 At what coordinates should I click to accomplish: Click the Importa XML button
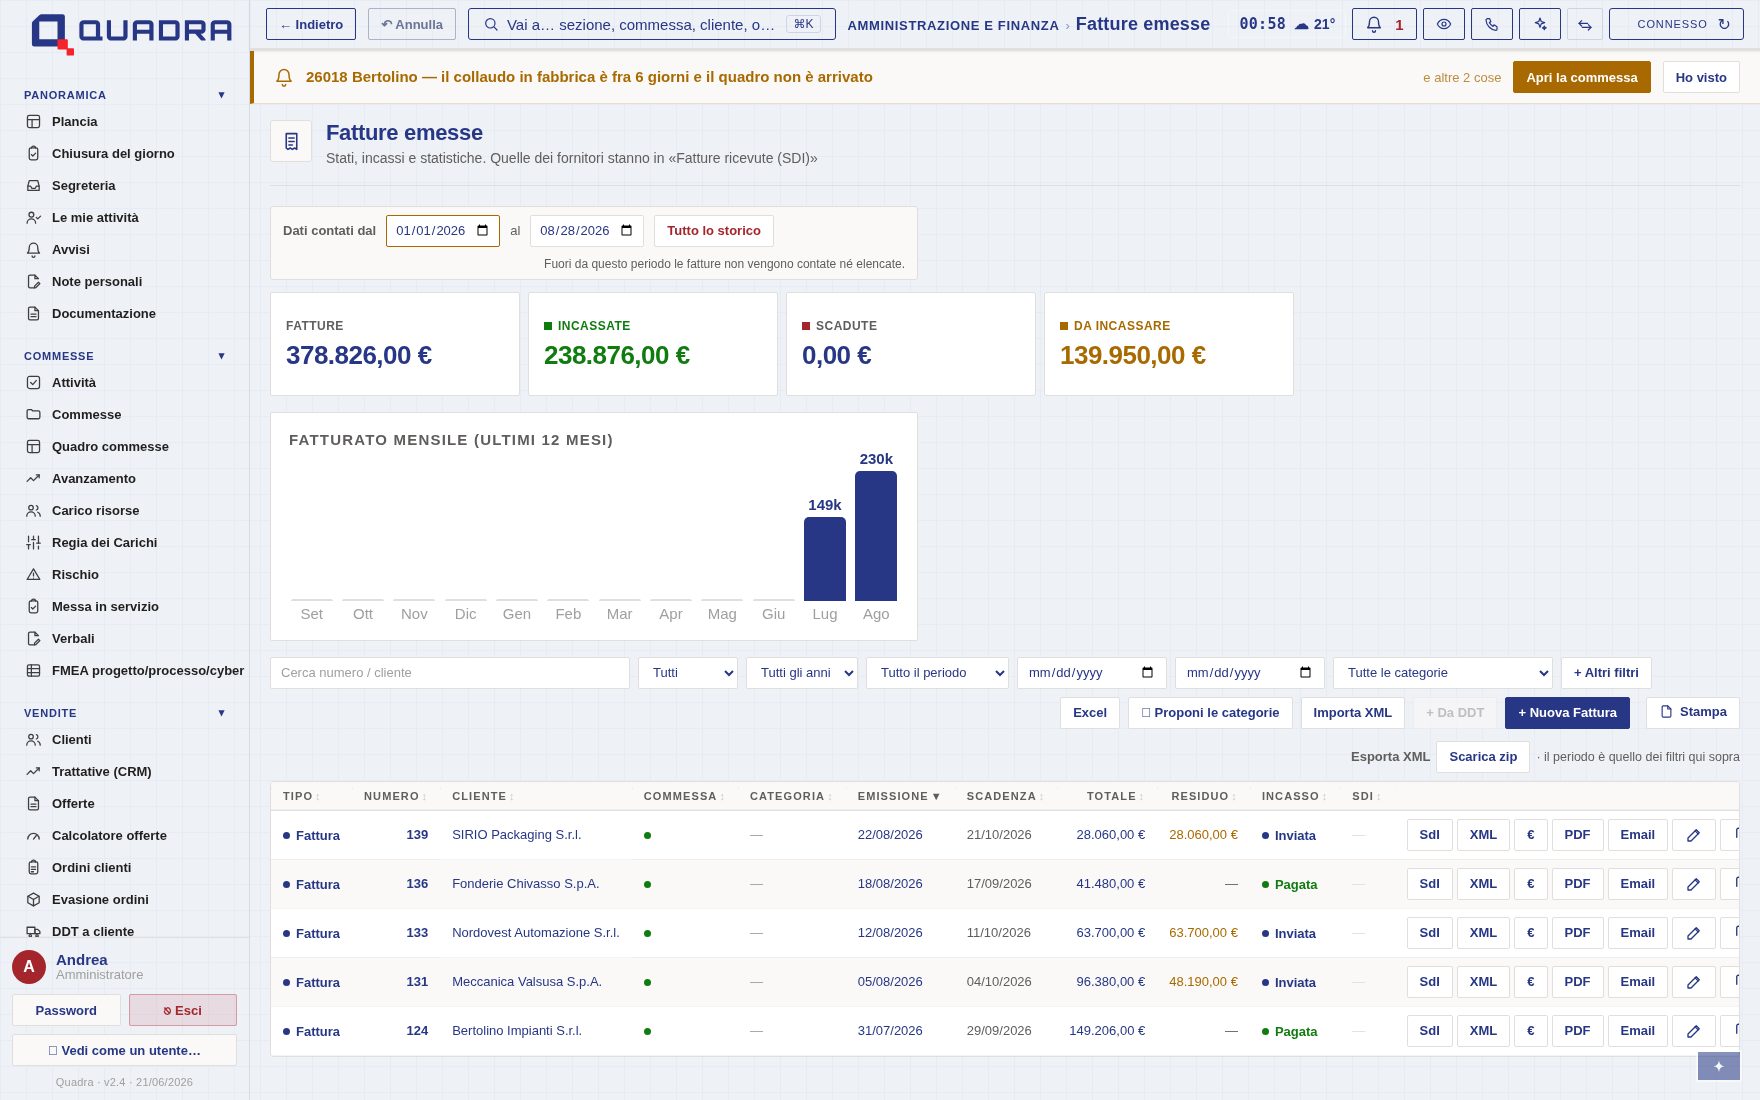(x=1352, y=713)
